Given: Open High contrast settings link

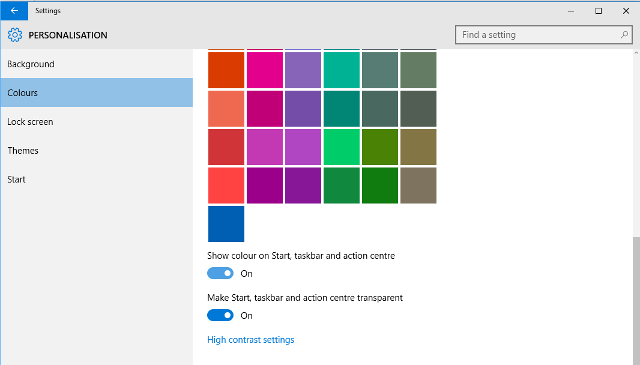Looking at the screenshot, I should (251, 340).
